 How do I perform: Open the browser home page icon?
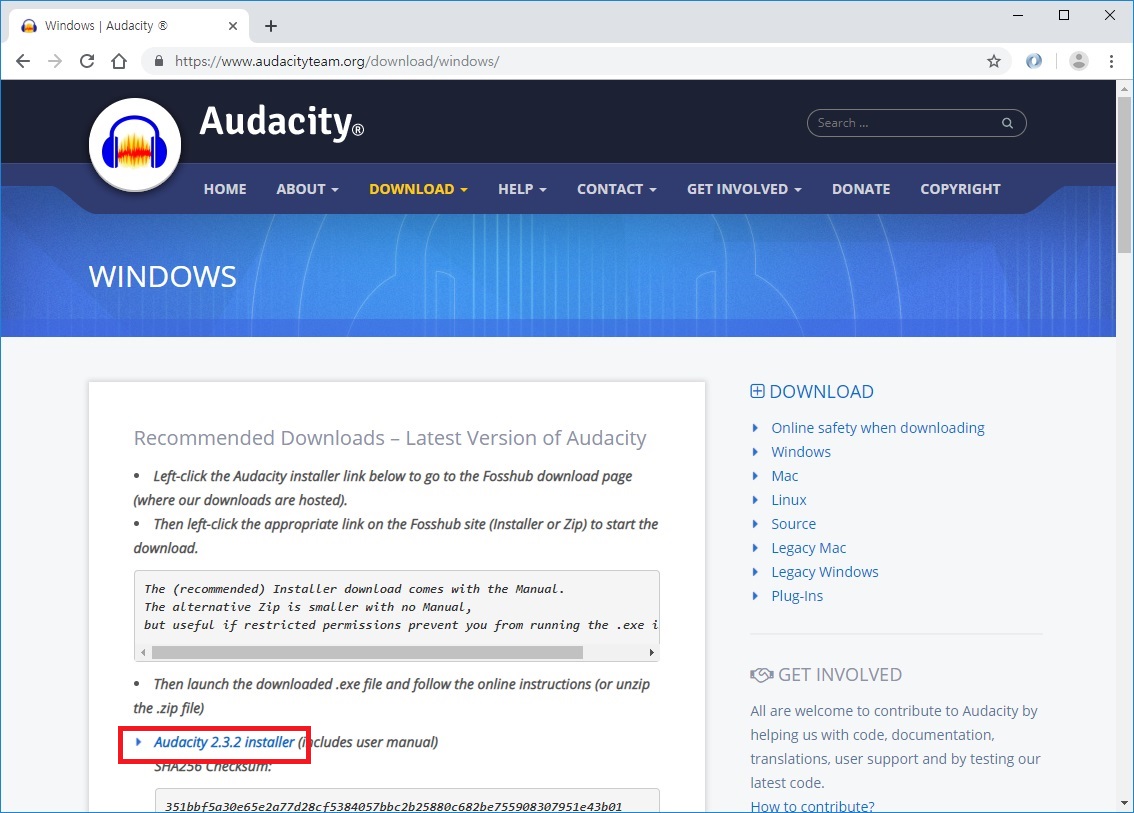point(119,61)
